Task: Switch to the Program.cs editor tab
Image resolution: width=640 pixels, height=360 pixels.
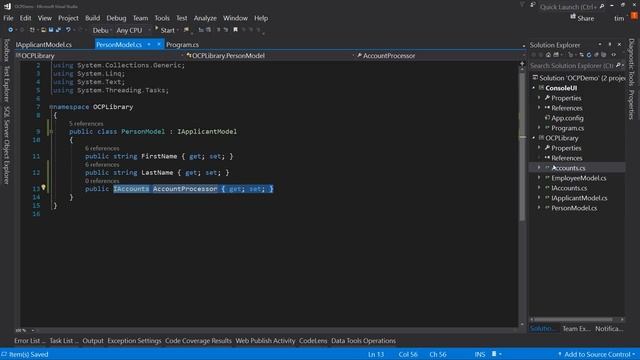Action: [x=182, y=44]
